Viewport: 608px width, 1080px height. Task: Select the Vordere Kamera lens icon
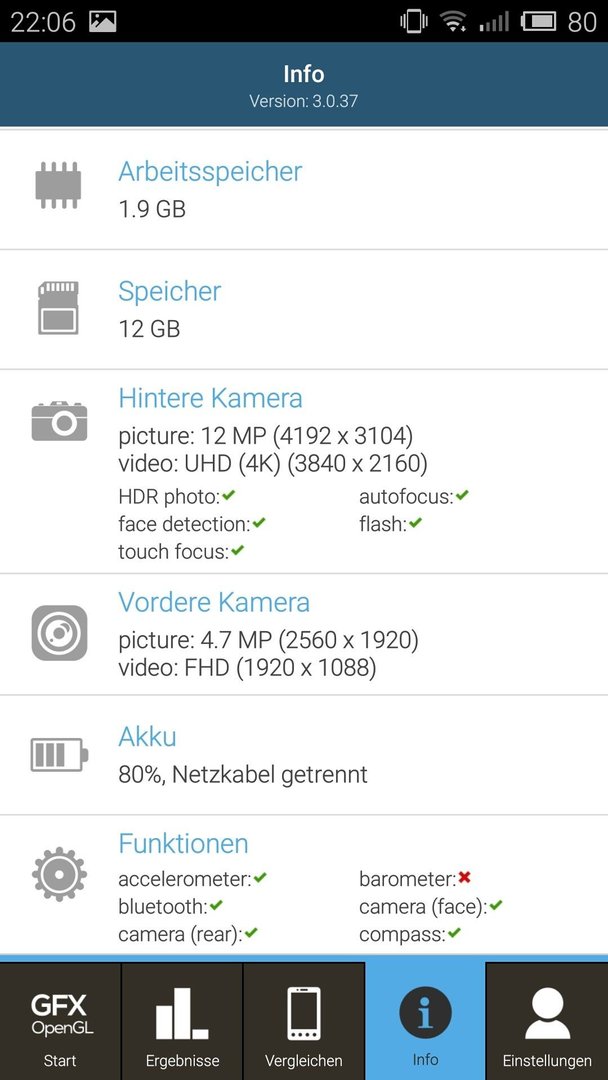(59, 632)
